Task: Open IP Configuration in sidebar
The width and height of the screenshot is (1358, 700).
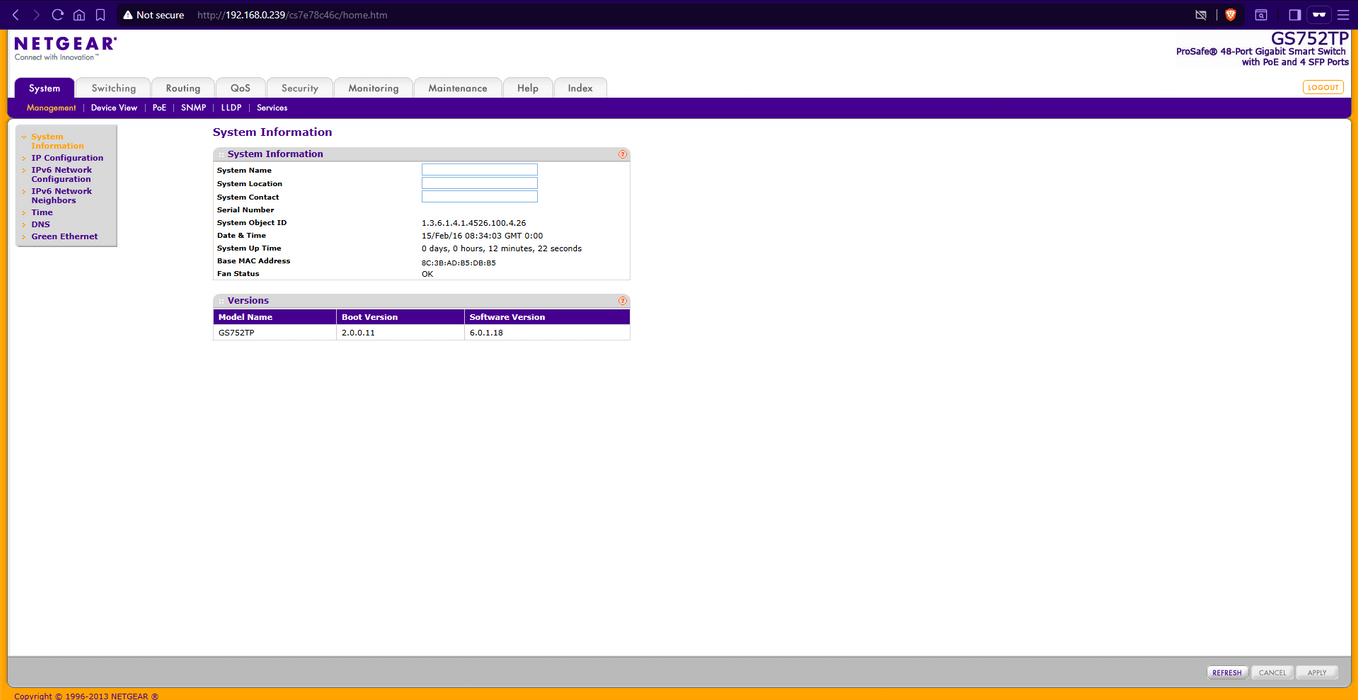Action: point(67,158)
